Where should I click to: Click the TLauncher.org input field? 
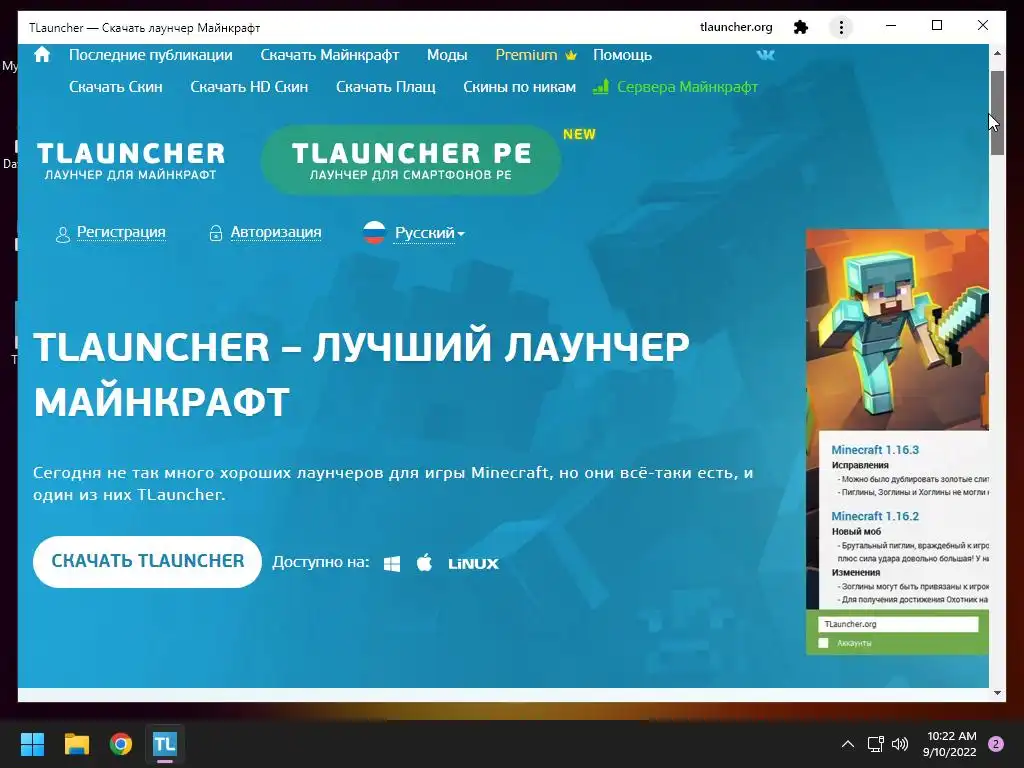[x=898, y=624]
